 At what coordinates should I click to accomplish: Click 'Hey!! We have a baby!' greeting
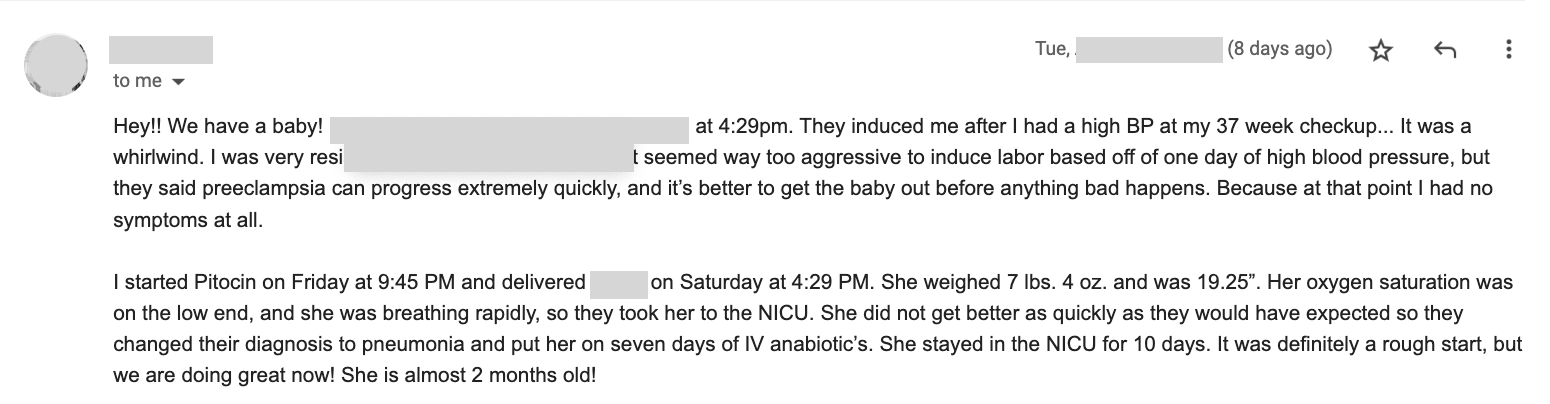pos(218,128)
